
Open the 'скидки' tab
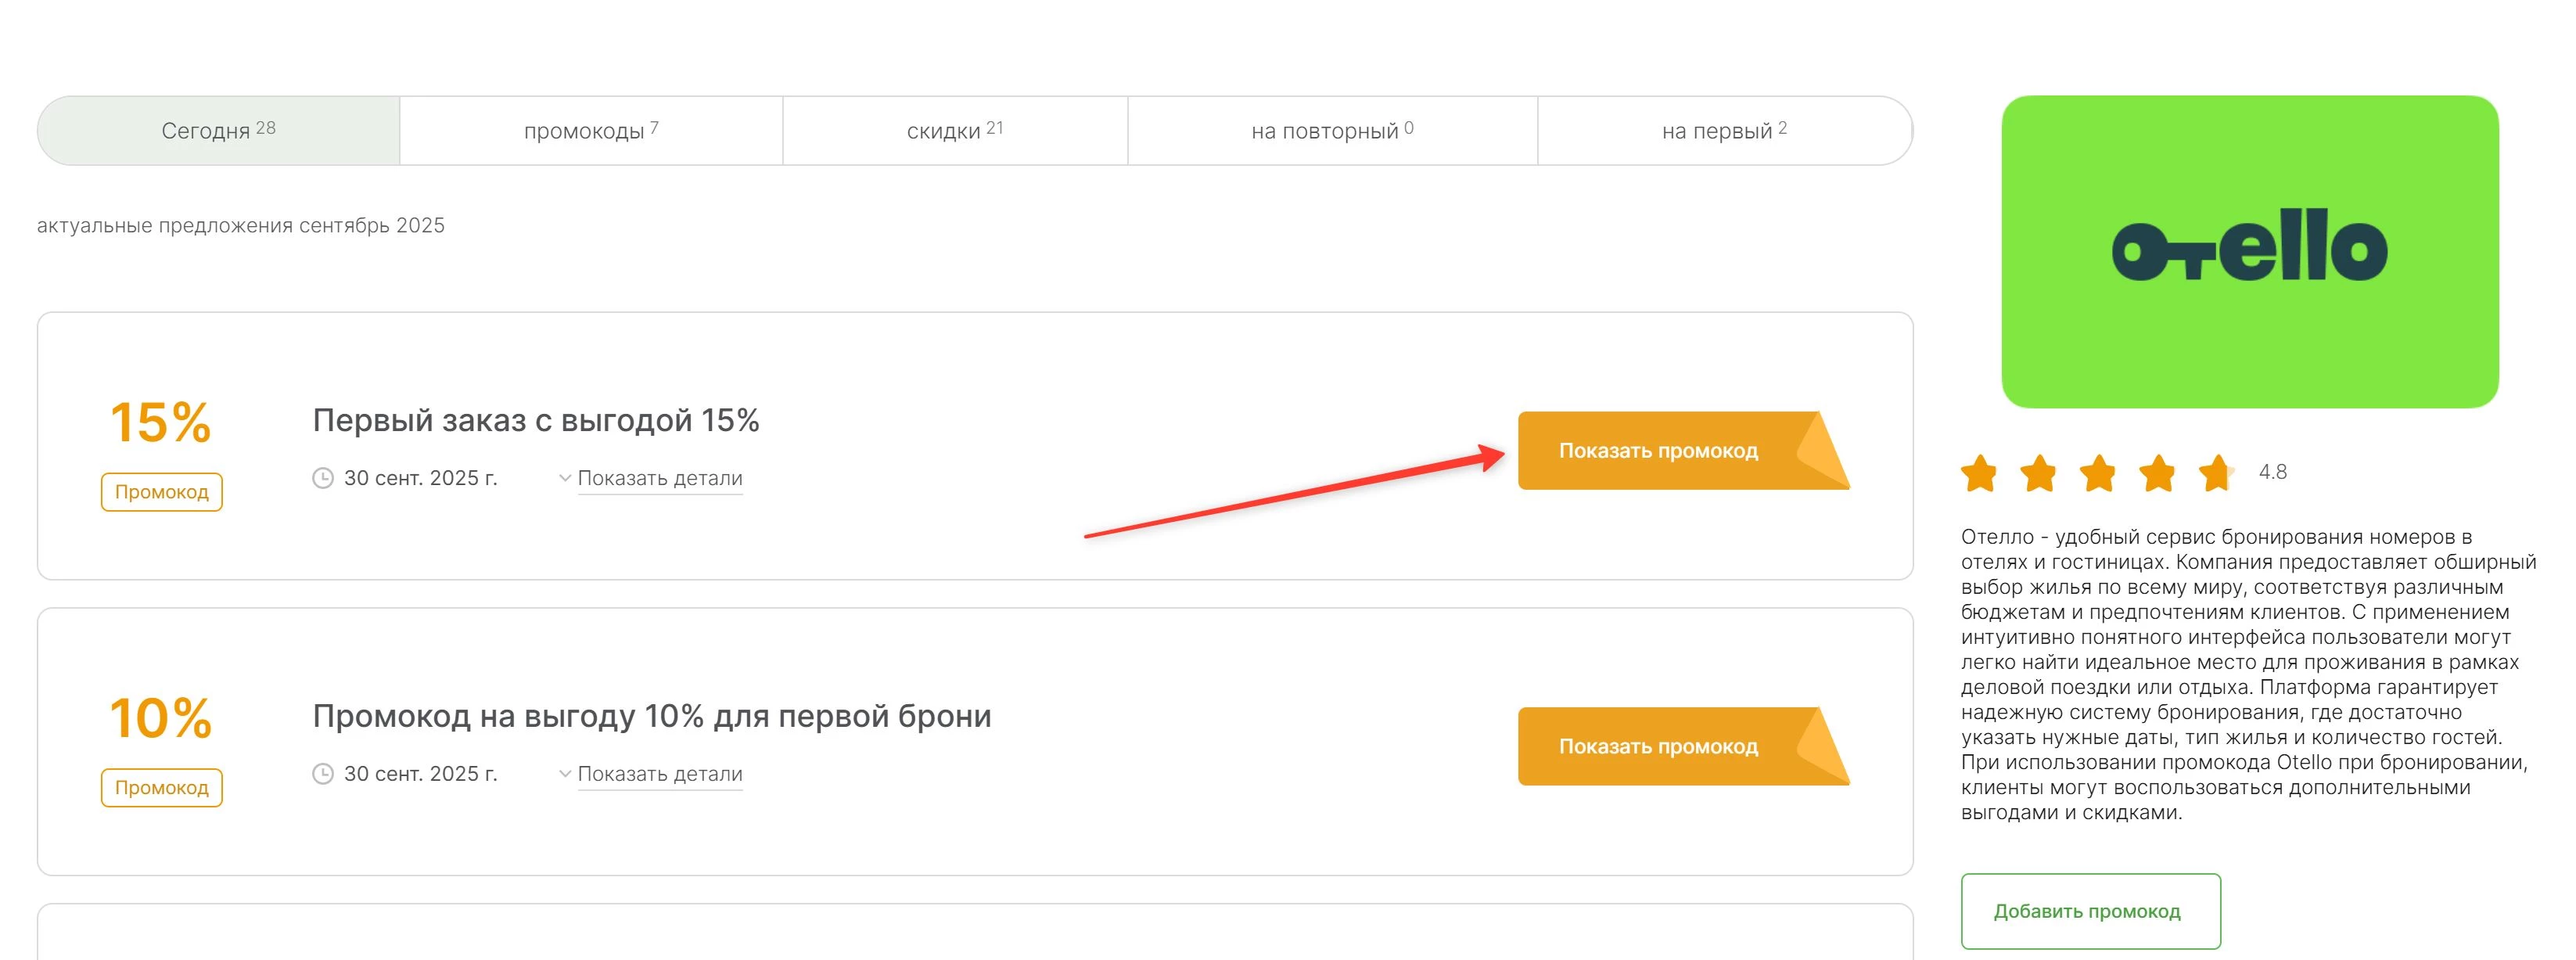click(x=954, y=131)
